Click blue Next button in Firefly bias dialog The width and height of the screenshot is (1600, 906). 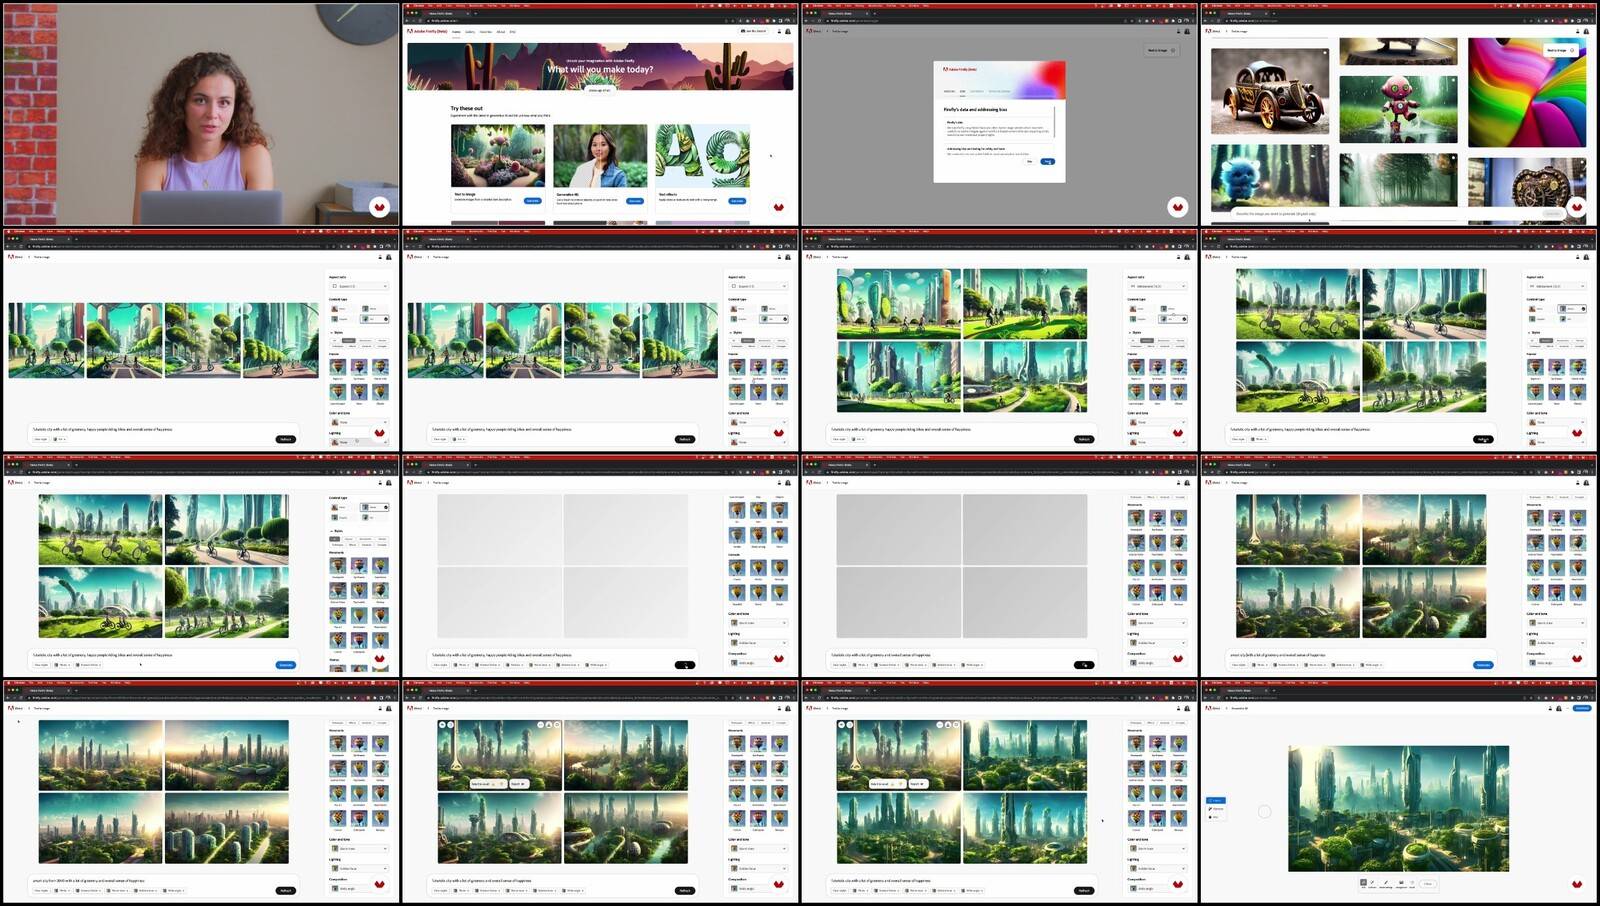click(1047, 161)
